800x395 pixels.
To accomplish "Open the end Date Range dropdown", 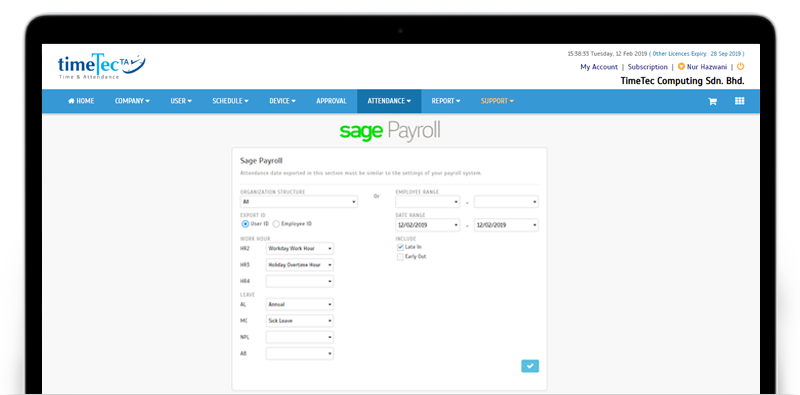I will coord(506,225).
